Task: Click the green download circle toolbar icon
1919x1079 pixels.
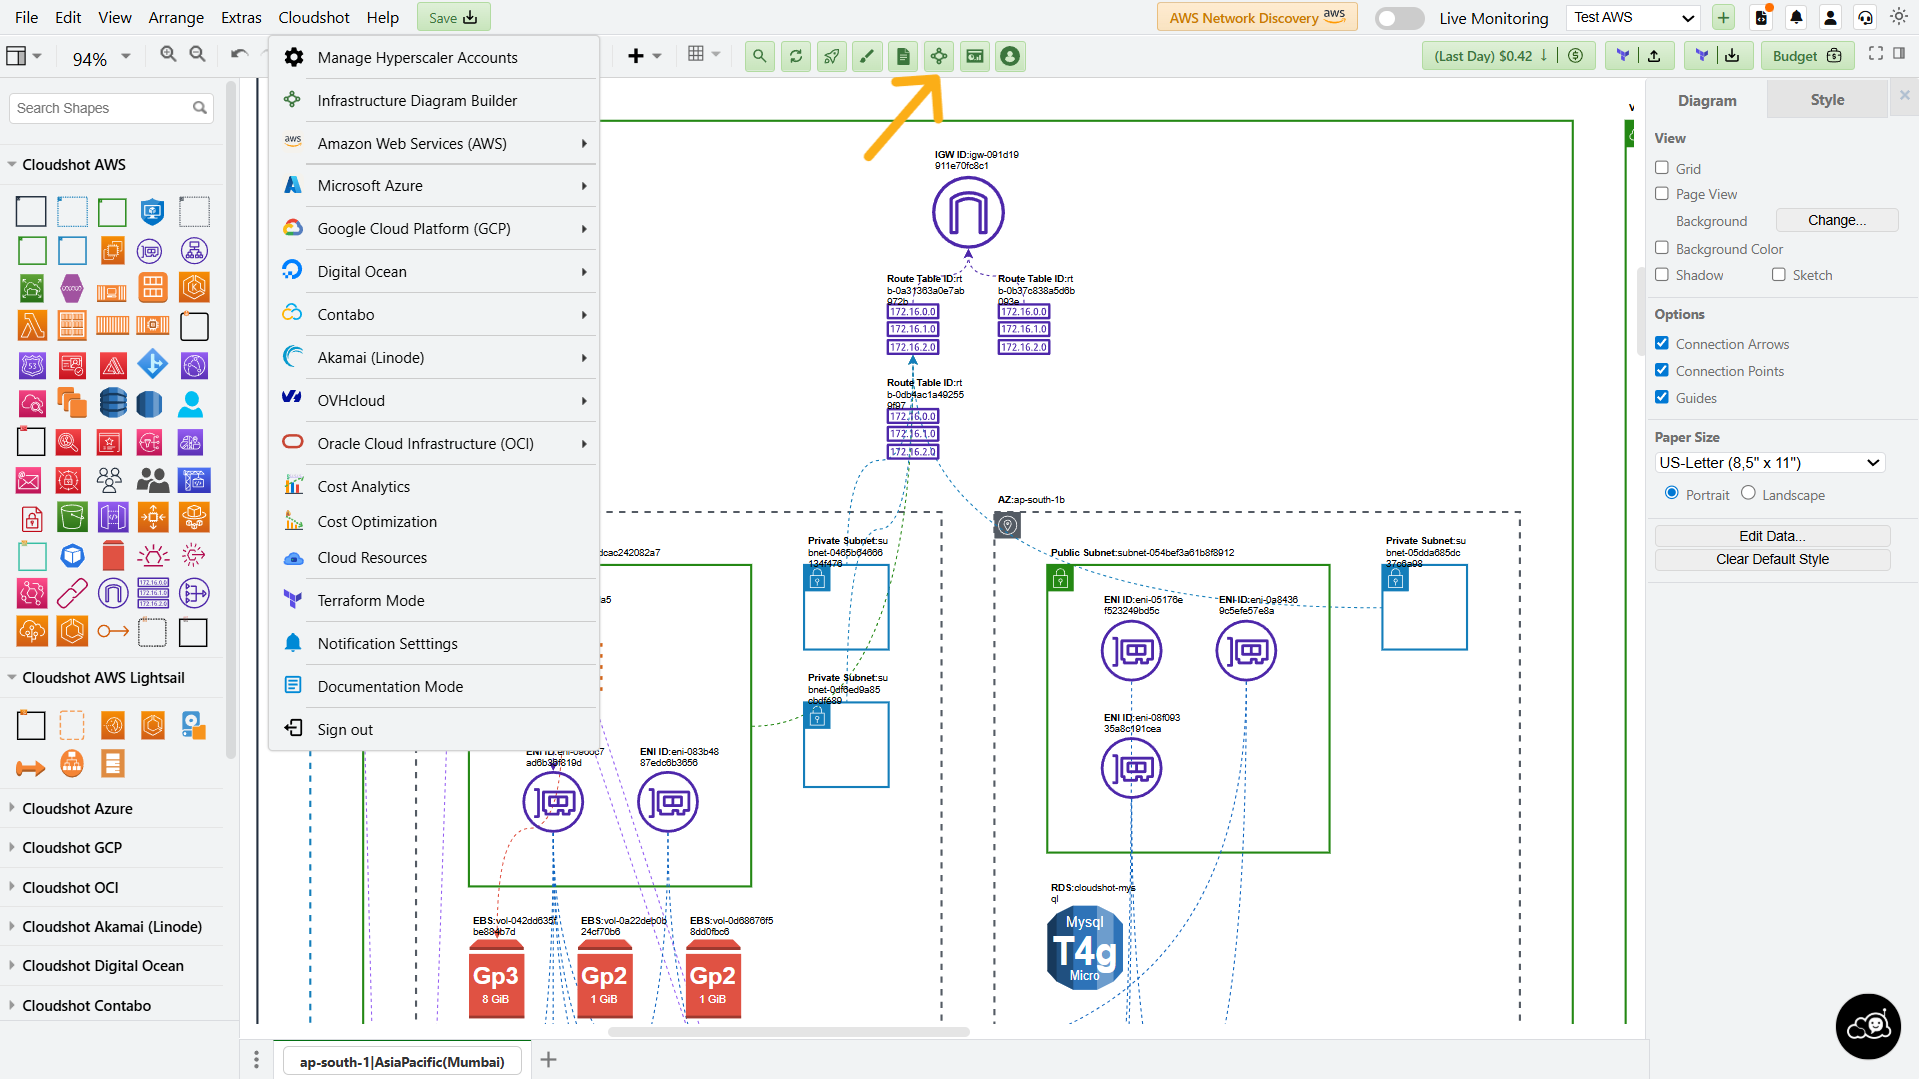Action: [1010, 56]
